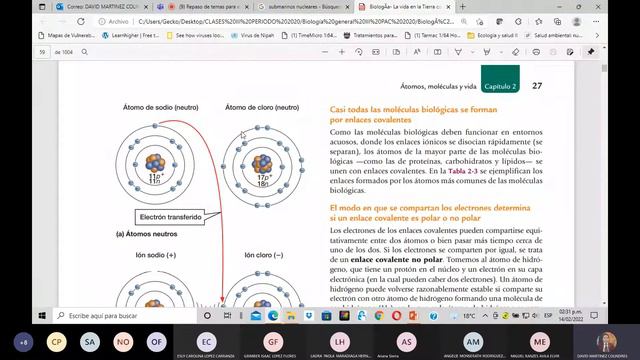Open See how viruses loo... bookmark
The width and height of the screenshot is (640, 360).
coord(195,36)
